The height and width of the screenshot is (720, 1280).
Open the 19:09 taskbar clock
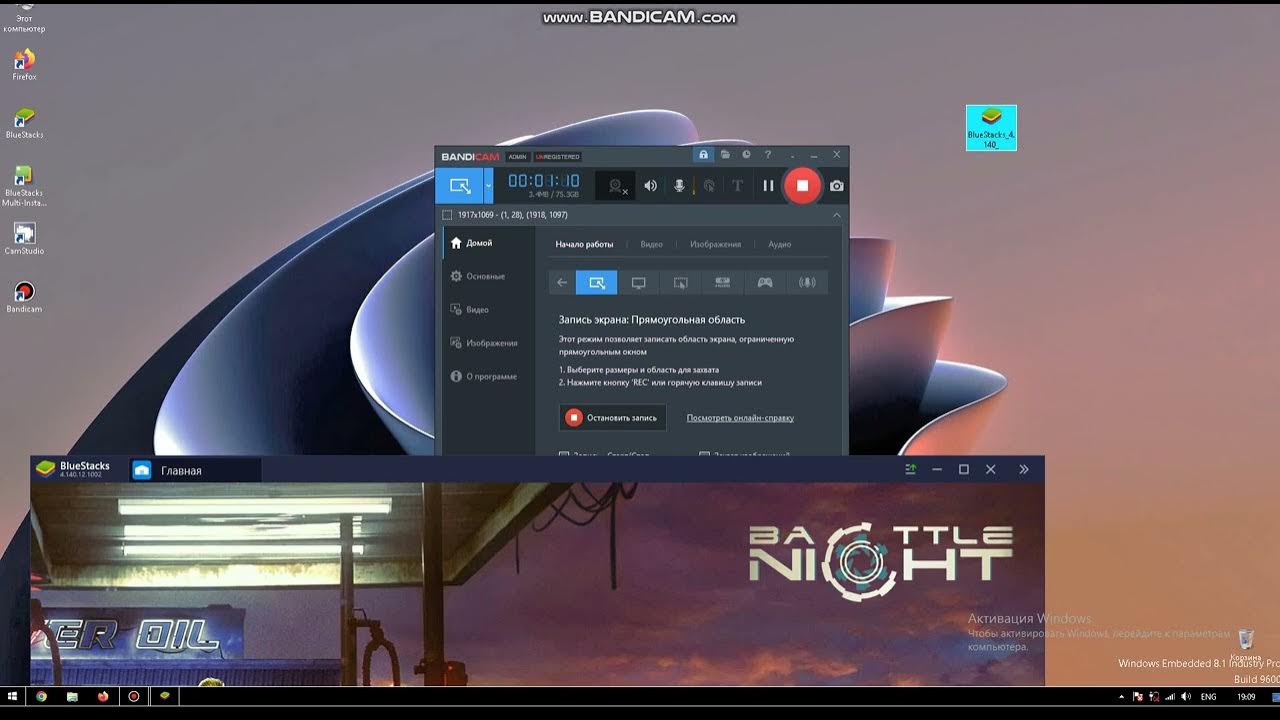point(1246,696)
